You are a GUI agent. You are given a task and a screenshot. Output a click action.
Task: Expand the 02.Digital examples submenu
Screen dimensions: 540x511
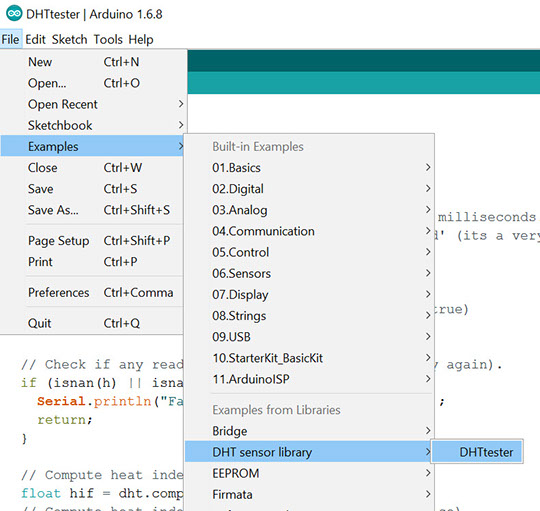[309, 189]
